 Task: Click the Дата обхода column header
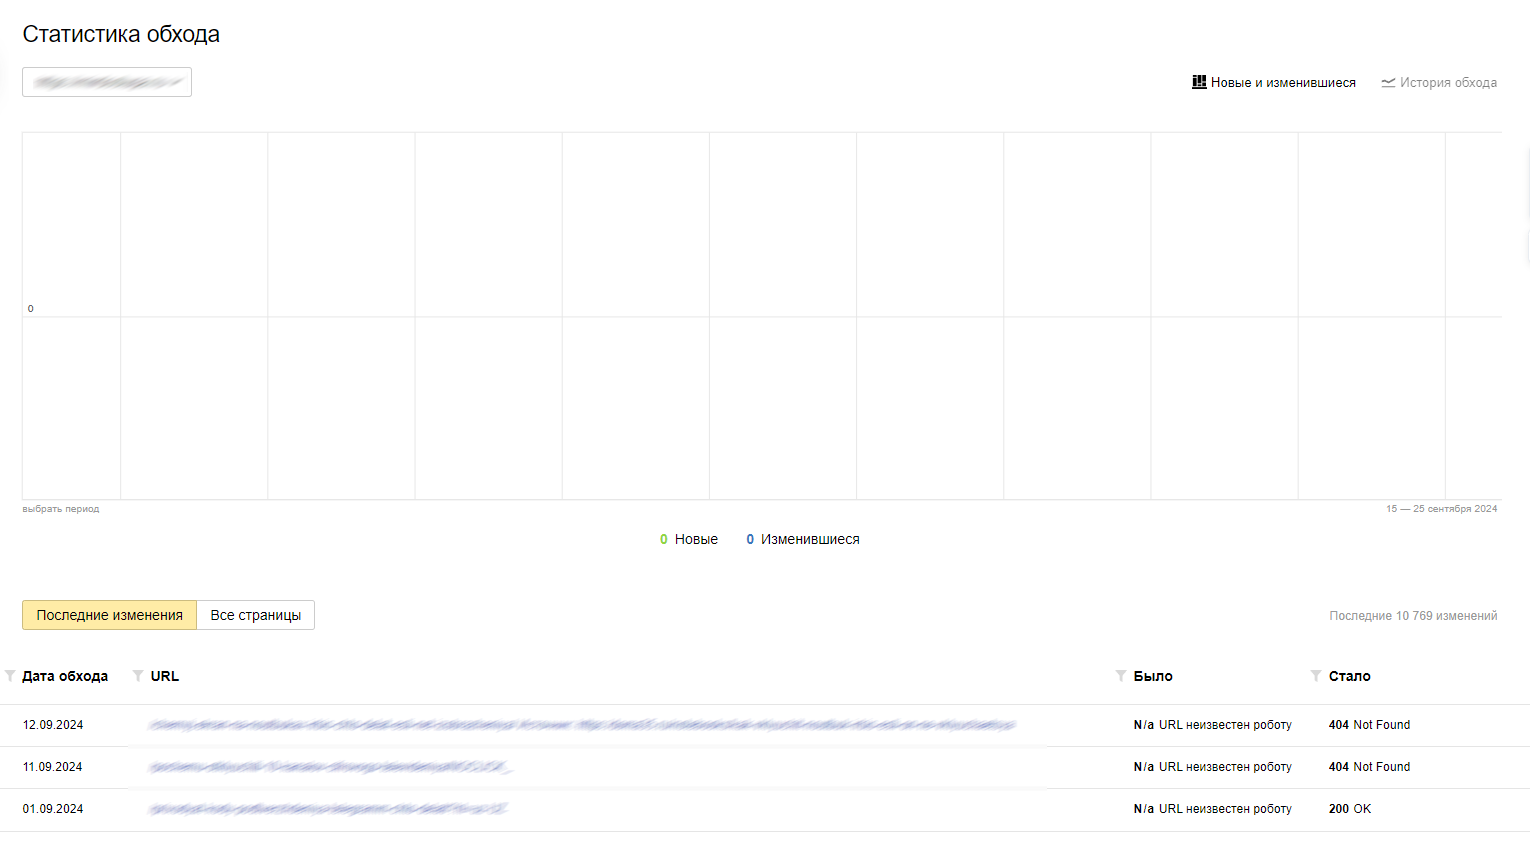(x=65, y=676)
